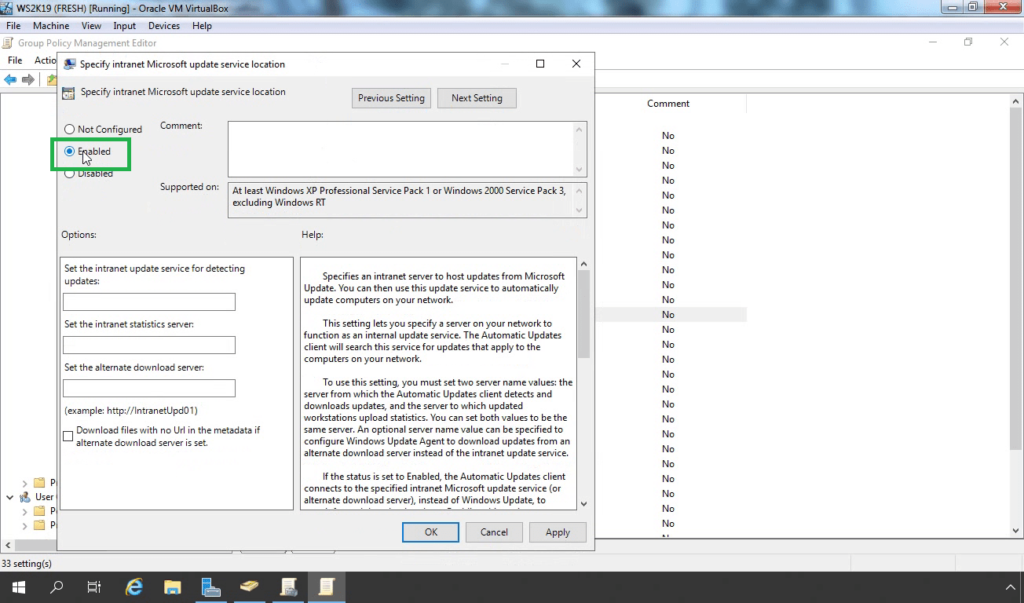Click the dialog's title bar computer icon
This screenshot has height=603, width=1024.
[x=69, y=64]
